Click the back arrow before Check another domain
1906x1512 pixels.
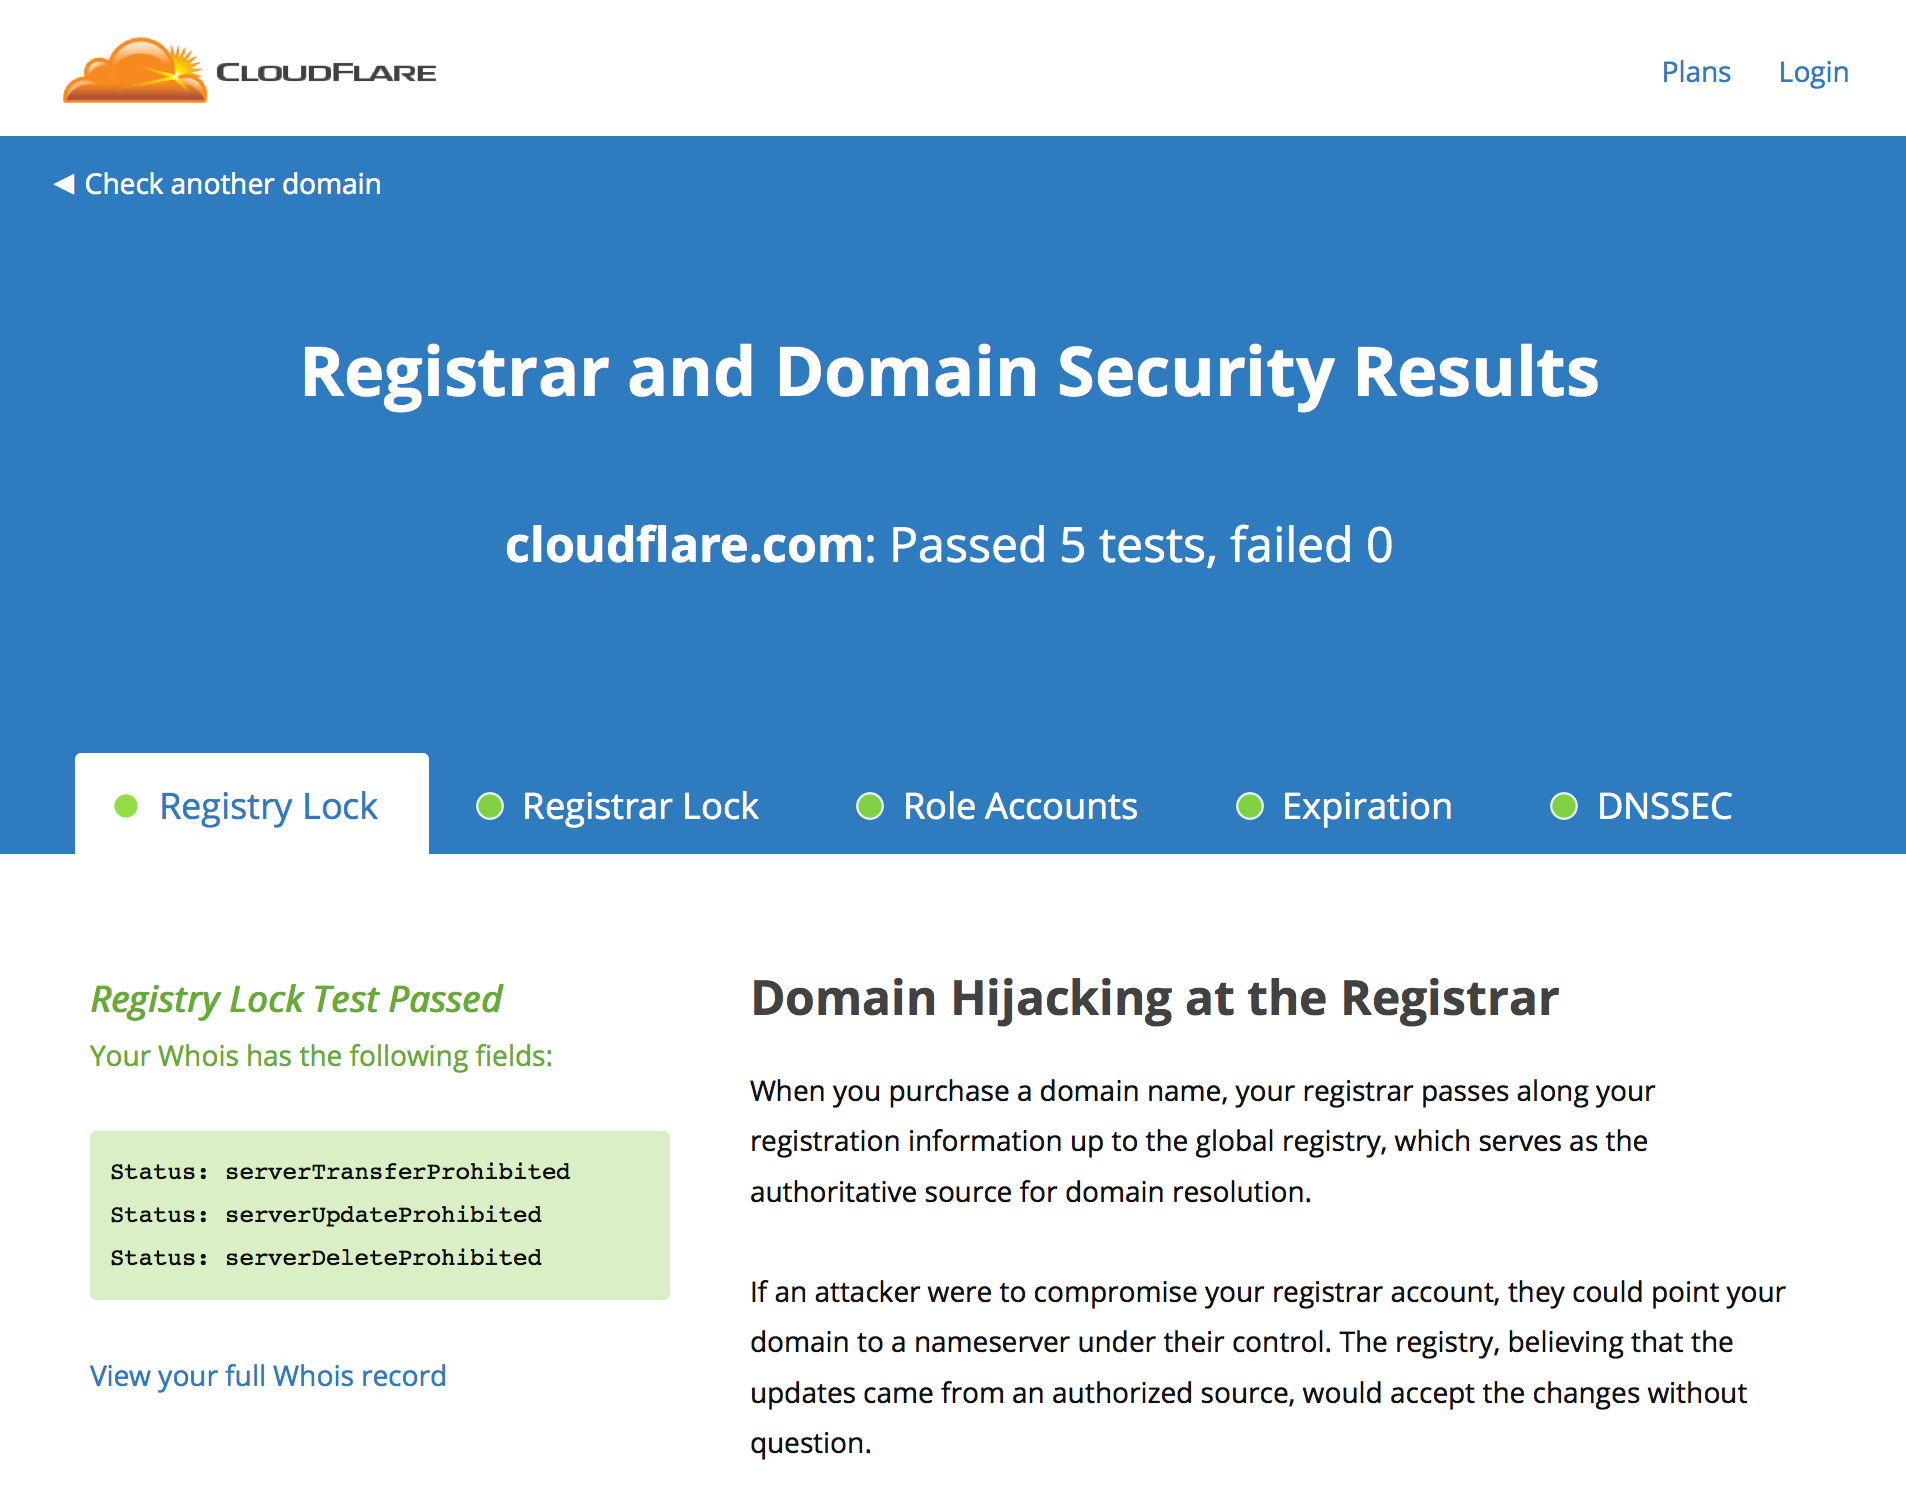[64, 184]
